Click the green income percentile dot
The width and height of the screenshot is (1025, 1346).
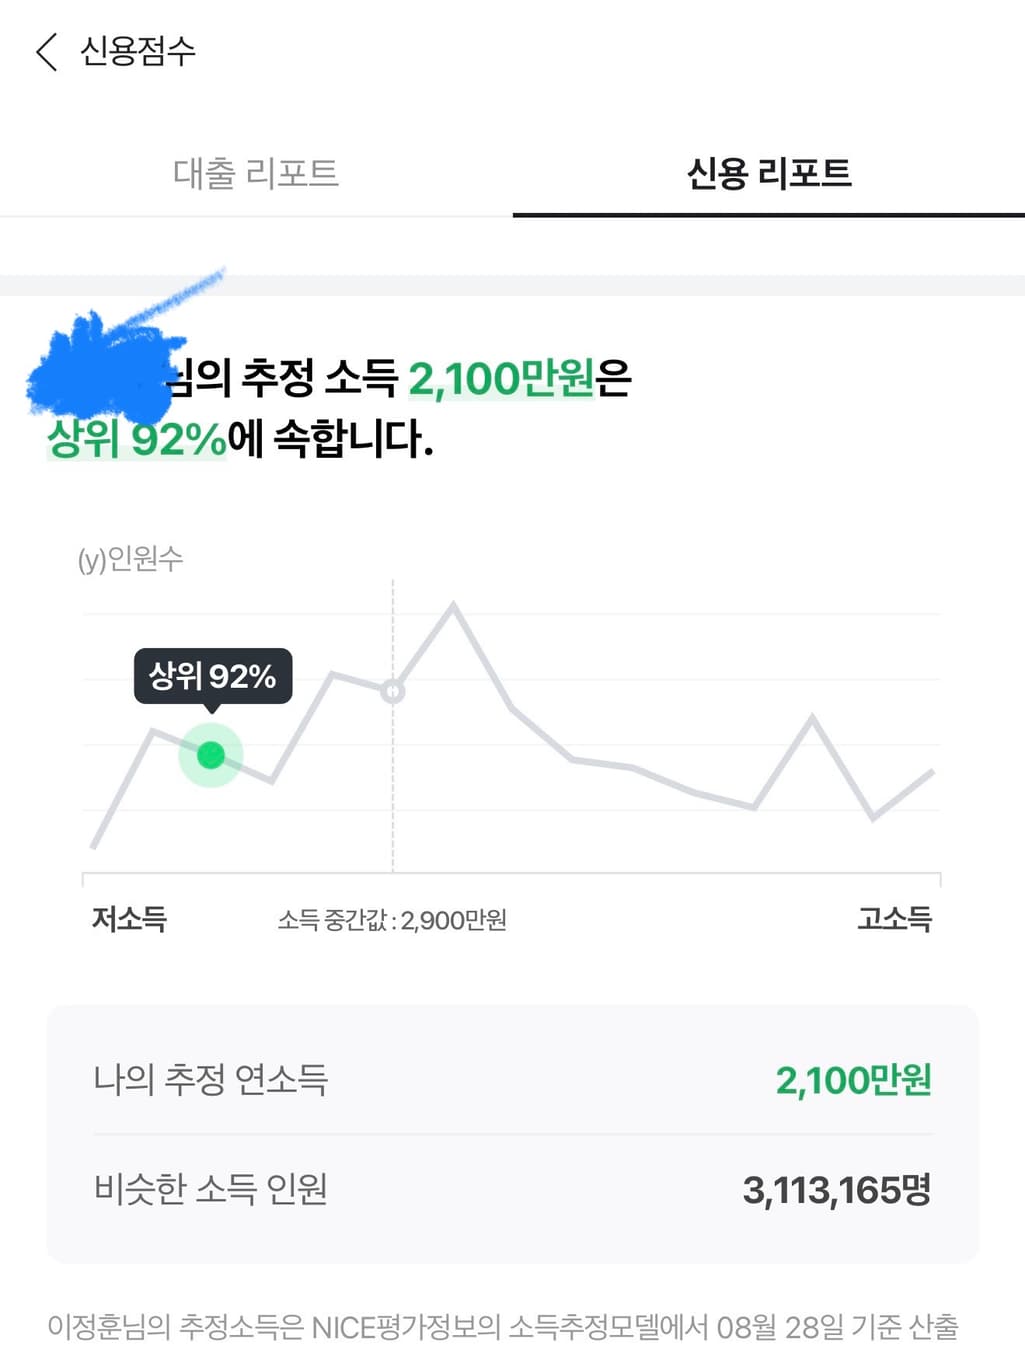(x=210, y=755)
